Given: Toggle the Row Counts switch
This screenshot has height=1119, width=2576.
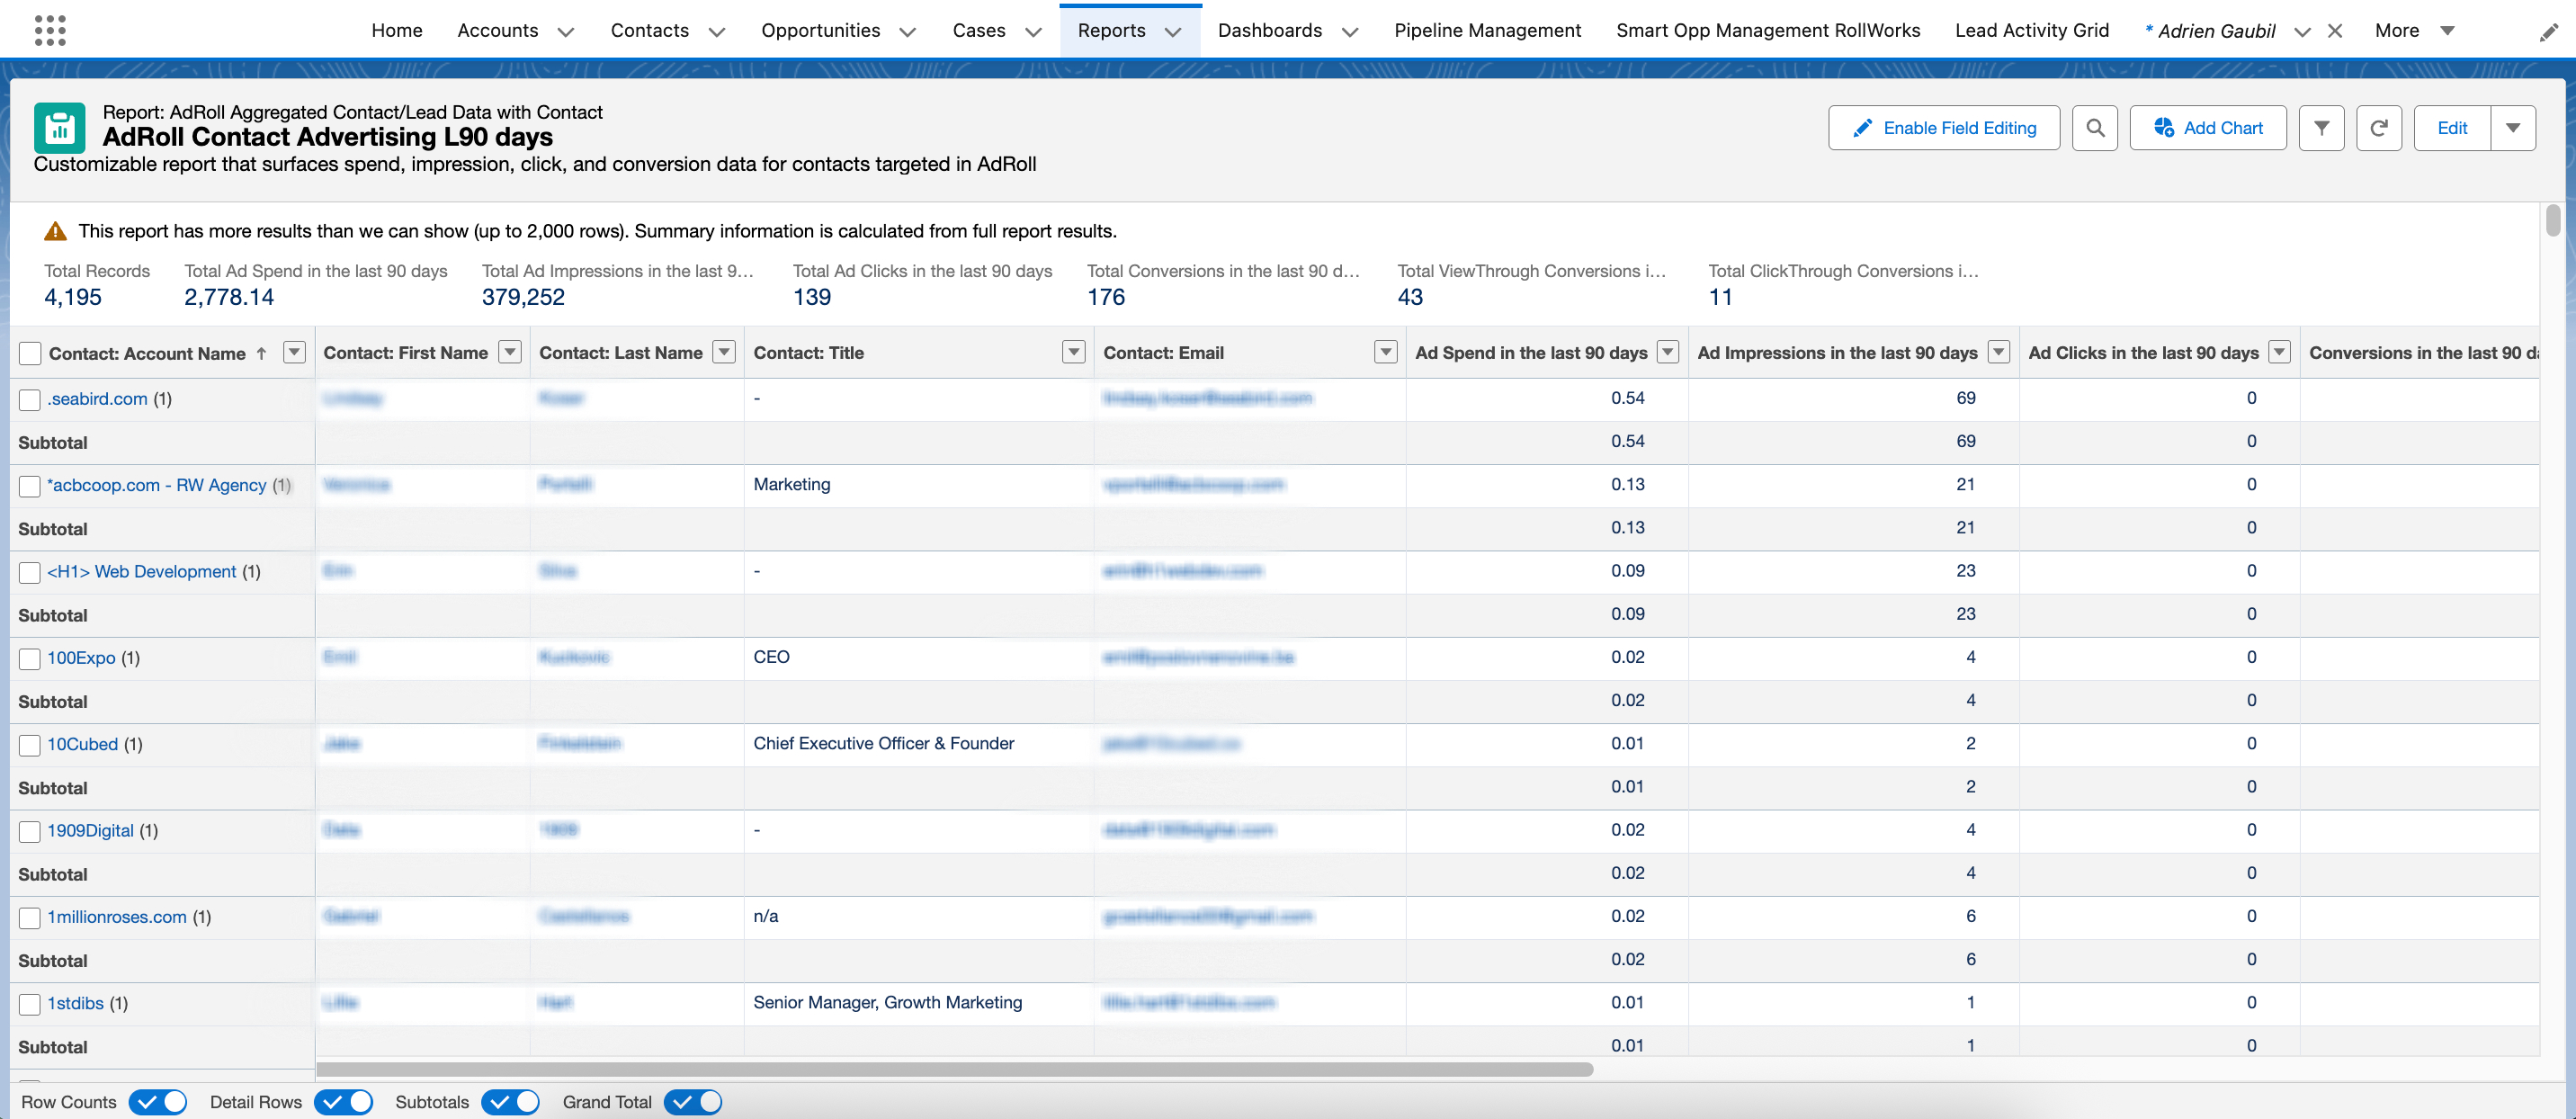Looking at the screenshot, I should point(158,1101).
